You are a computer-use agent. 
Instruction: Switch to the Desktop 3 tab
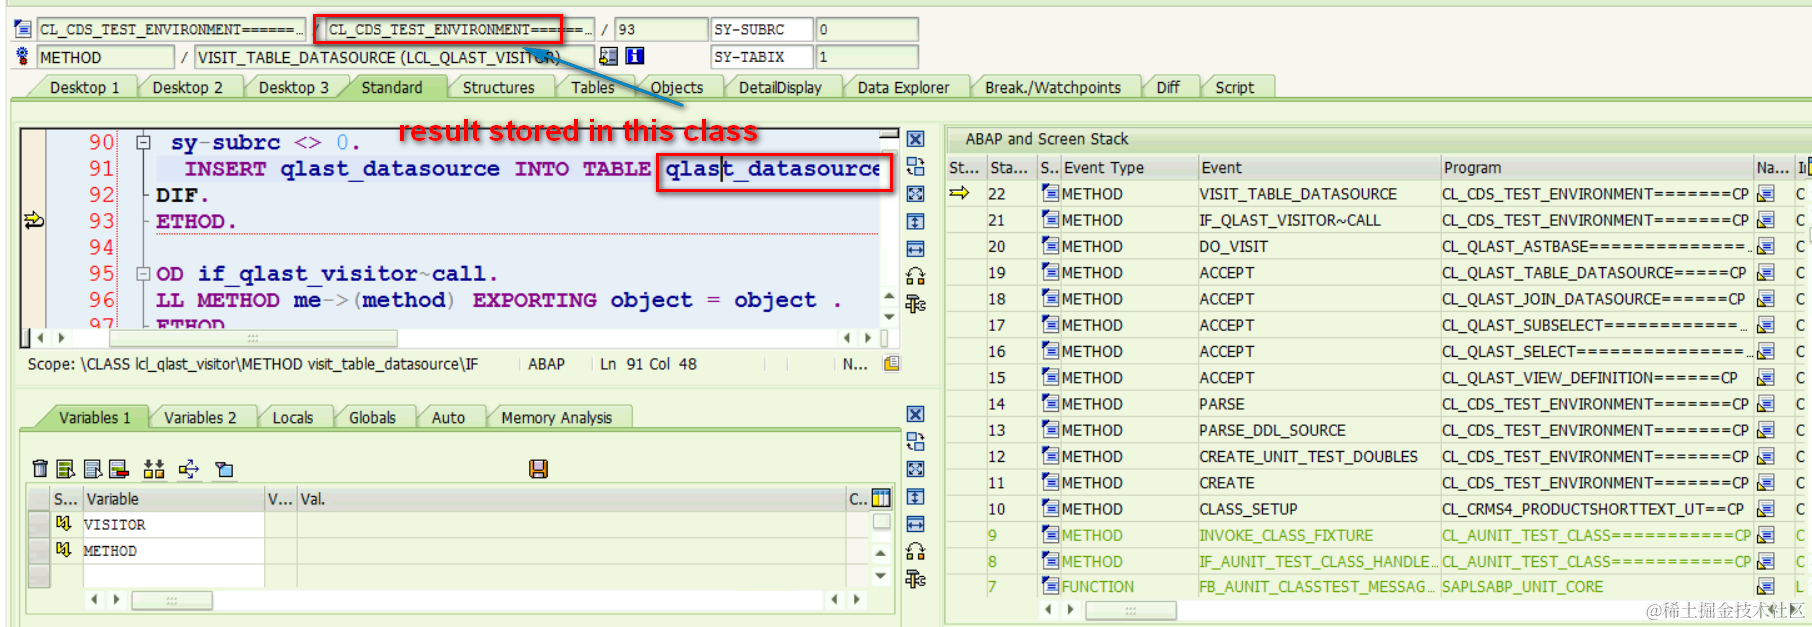pyautogui.click(x=293, y=87)
